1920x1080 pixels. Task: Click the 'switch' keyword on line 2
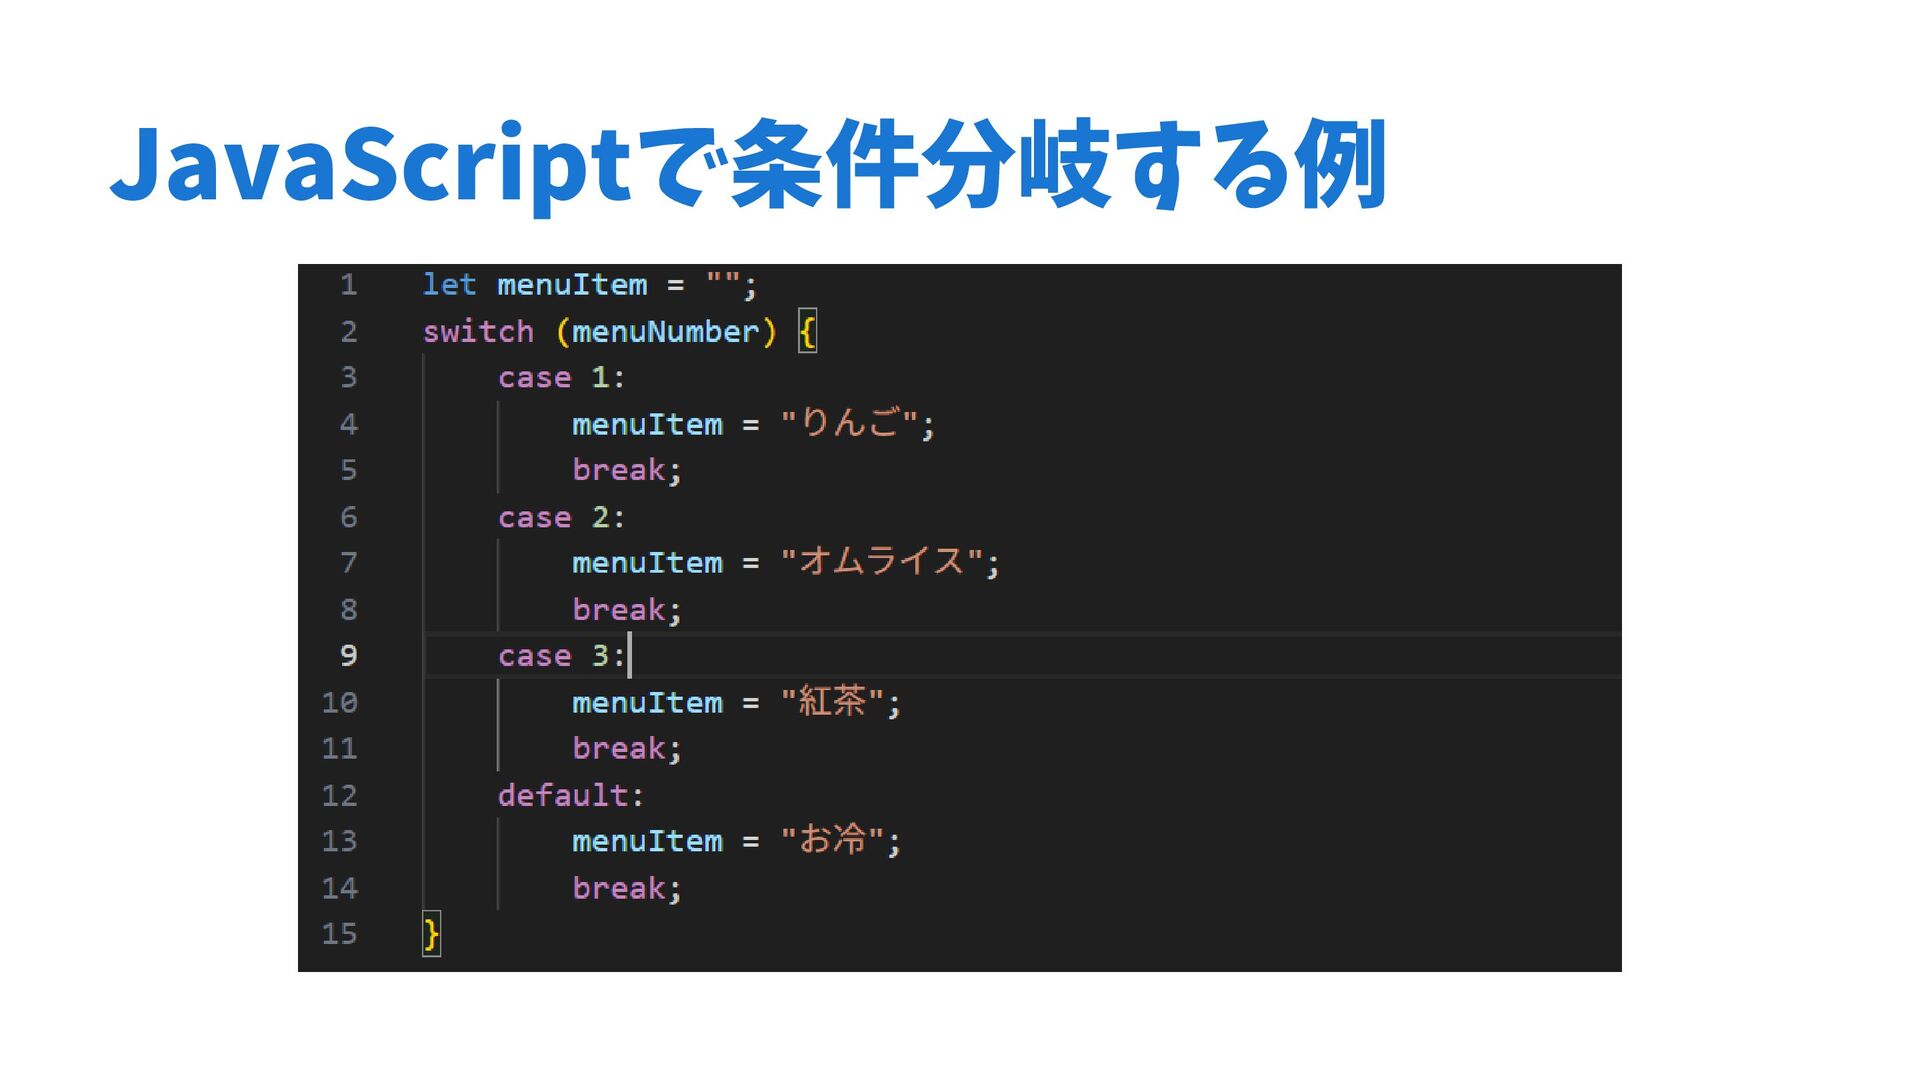click(478, 332)
